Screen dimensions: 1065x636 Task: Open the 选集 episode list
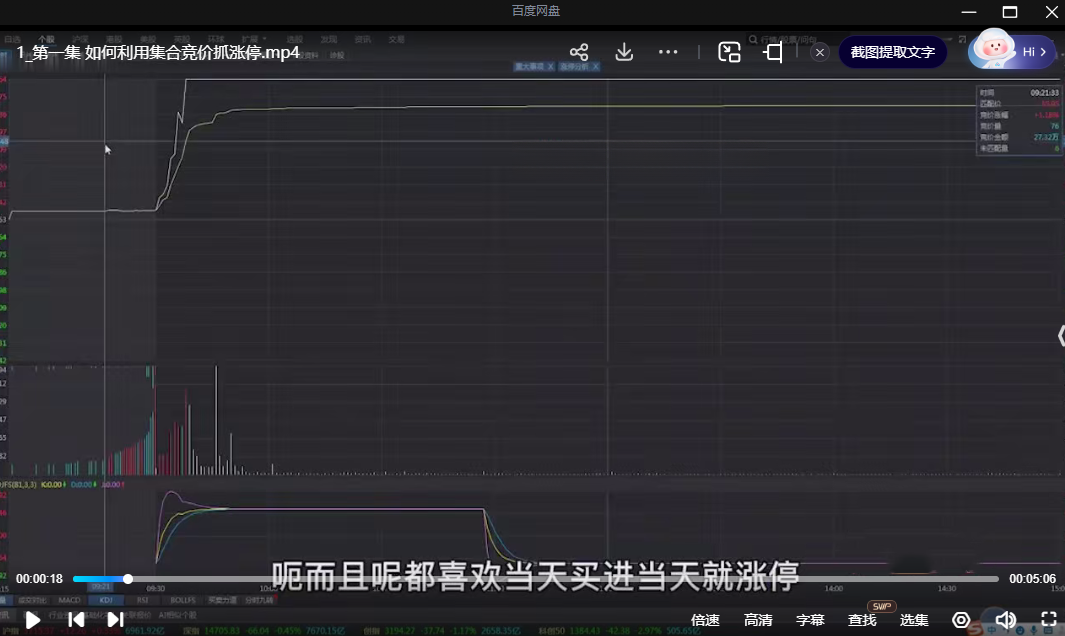click(x=914, y=620)
